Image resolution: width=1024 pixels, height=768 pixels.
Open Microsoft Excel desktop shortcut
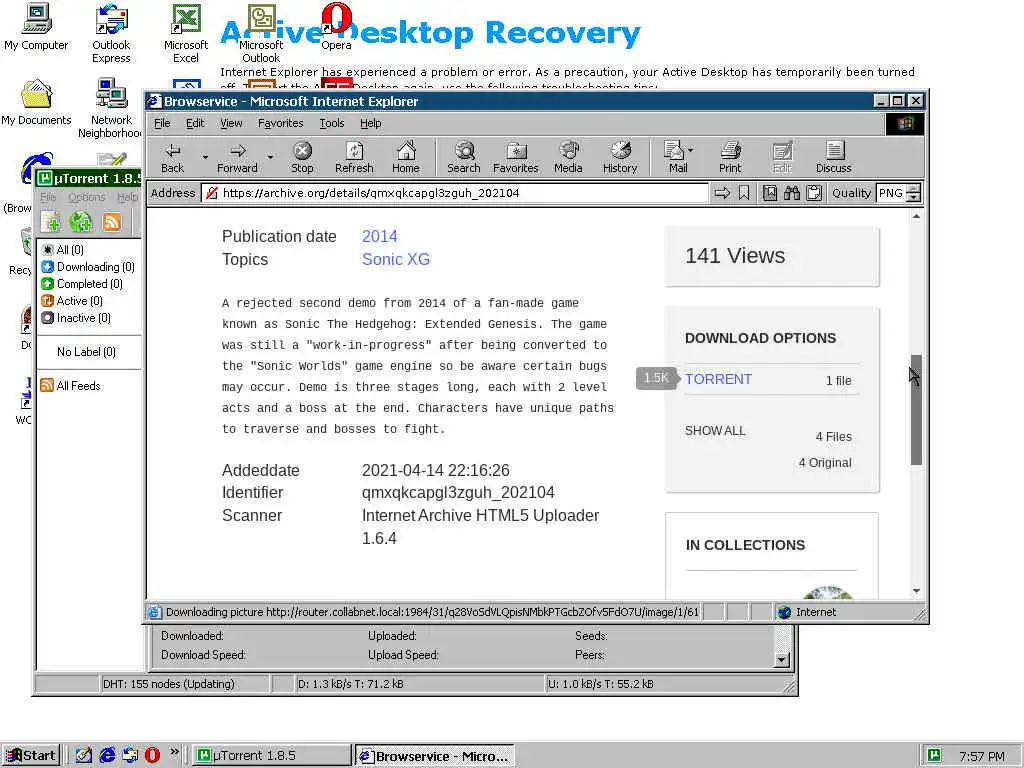click(x=185, y=34)
